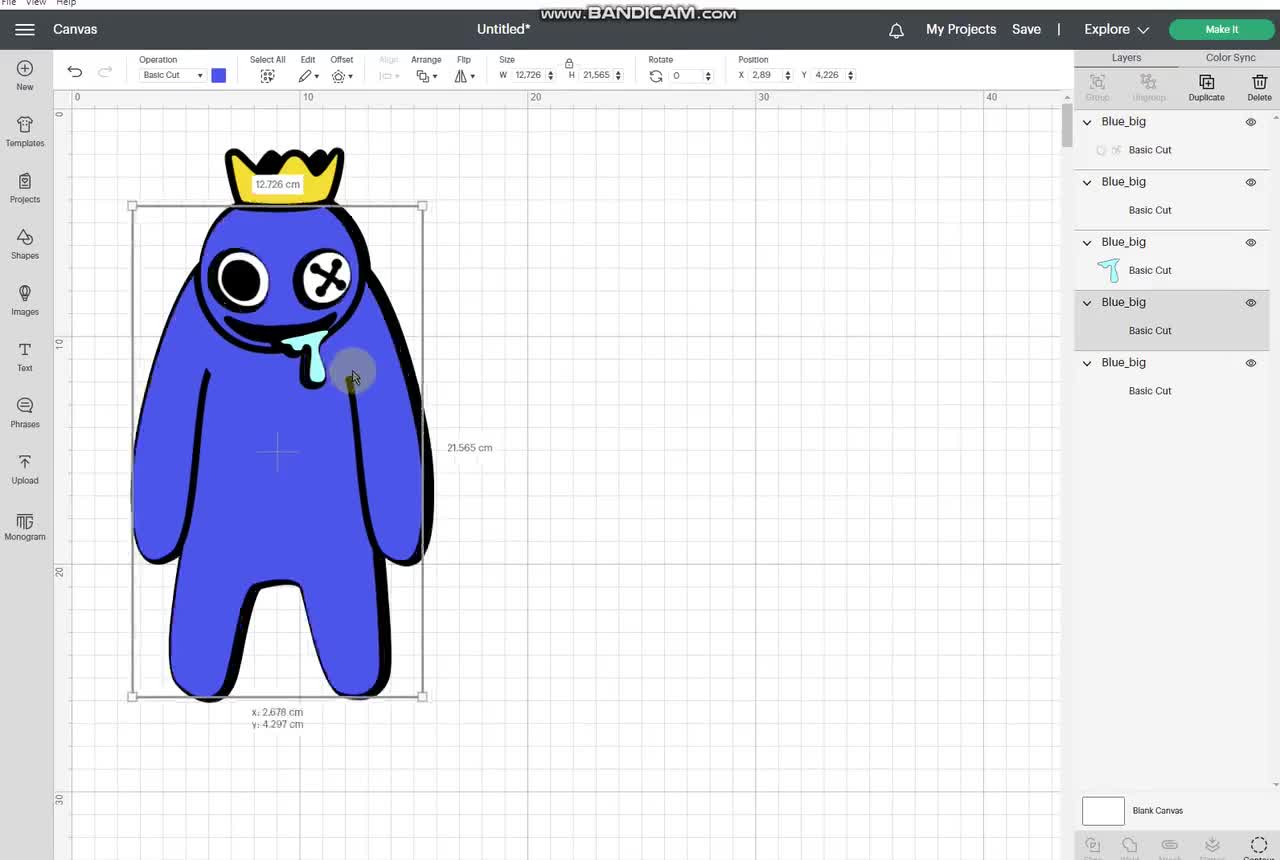Select the Text tool
Image resolution: width=1280 pixels, height=860 pixels.
coord(25,356)
